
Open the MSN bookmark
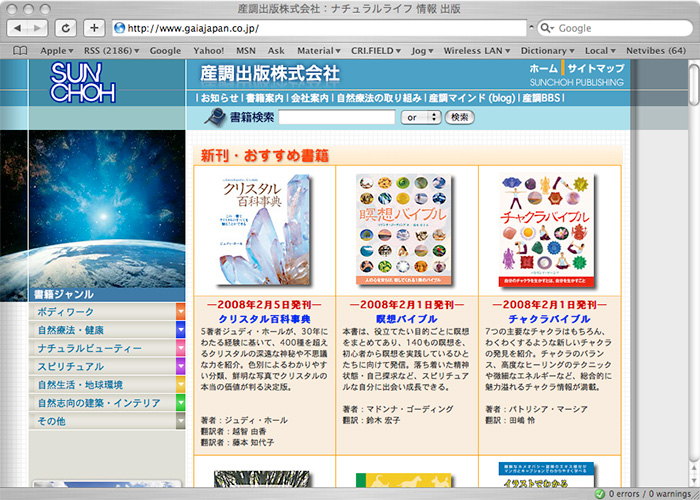246,51
